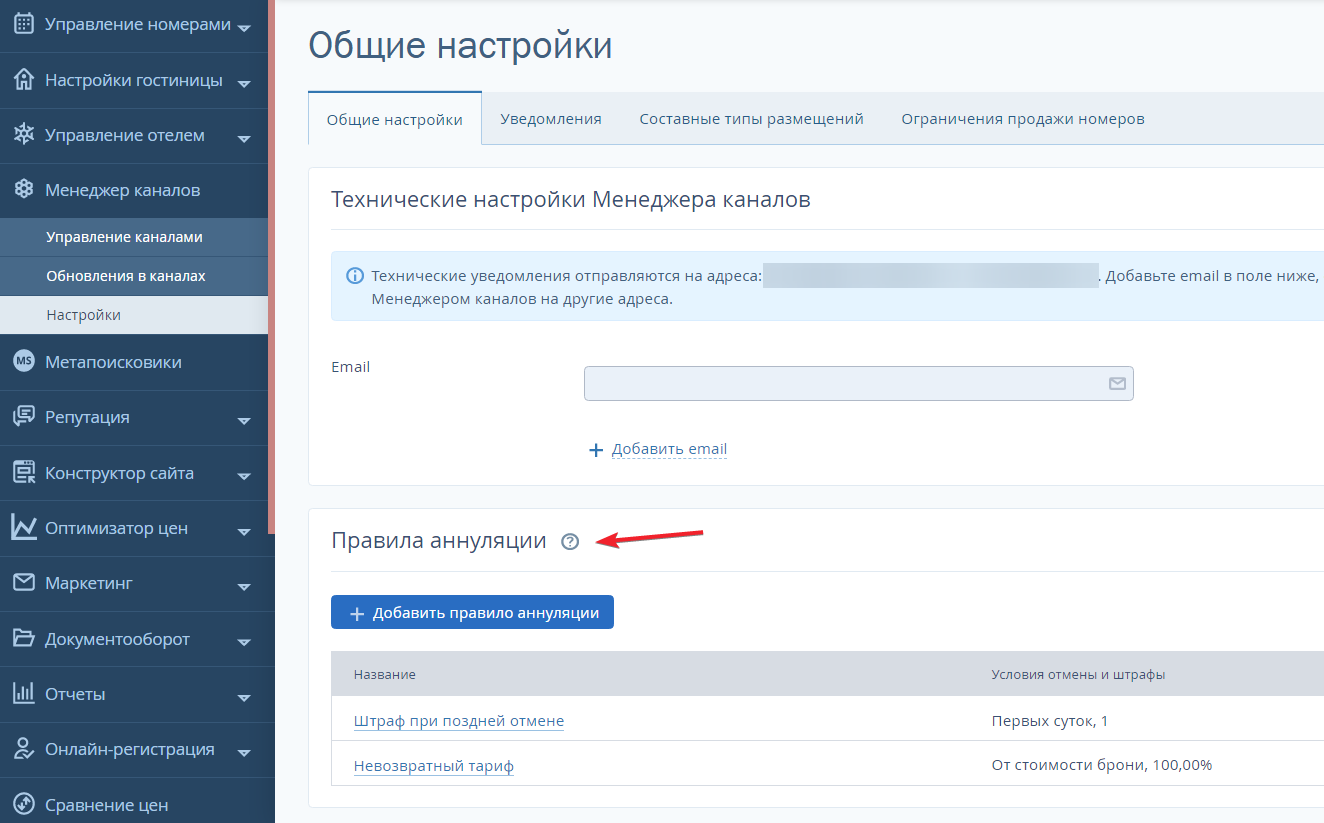The image size is (1324, 823).
Task: Open Управление каналами submenu item
Action: click(x=134, y=237)
